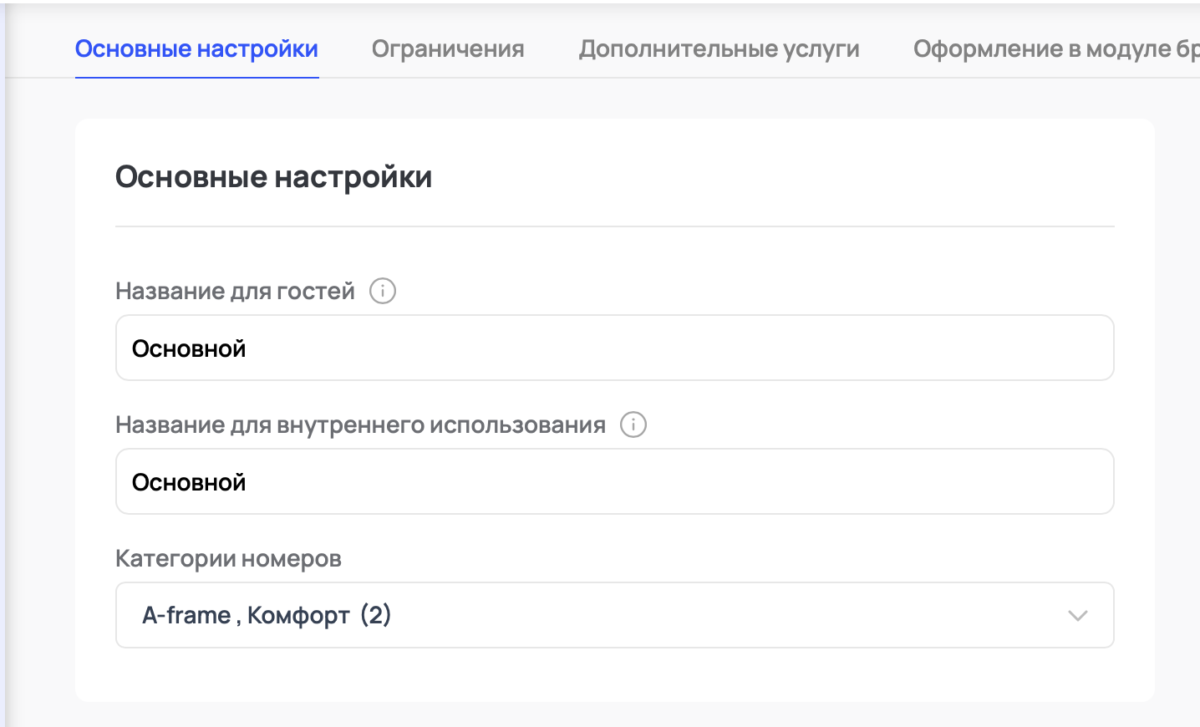
Task: Click the Категории номеров field label
Action: [228, 558]
